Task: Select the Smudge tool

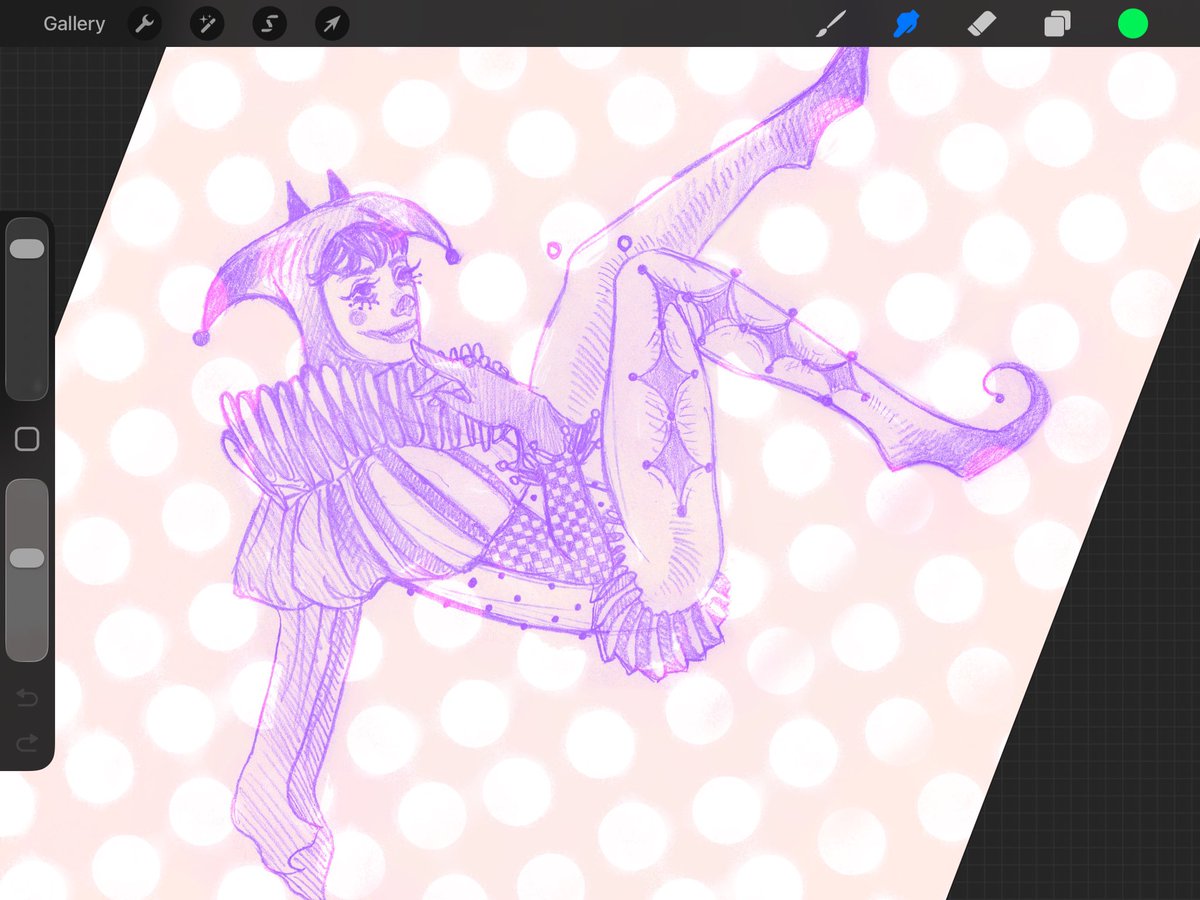Action: (x=906, y=23)
